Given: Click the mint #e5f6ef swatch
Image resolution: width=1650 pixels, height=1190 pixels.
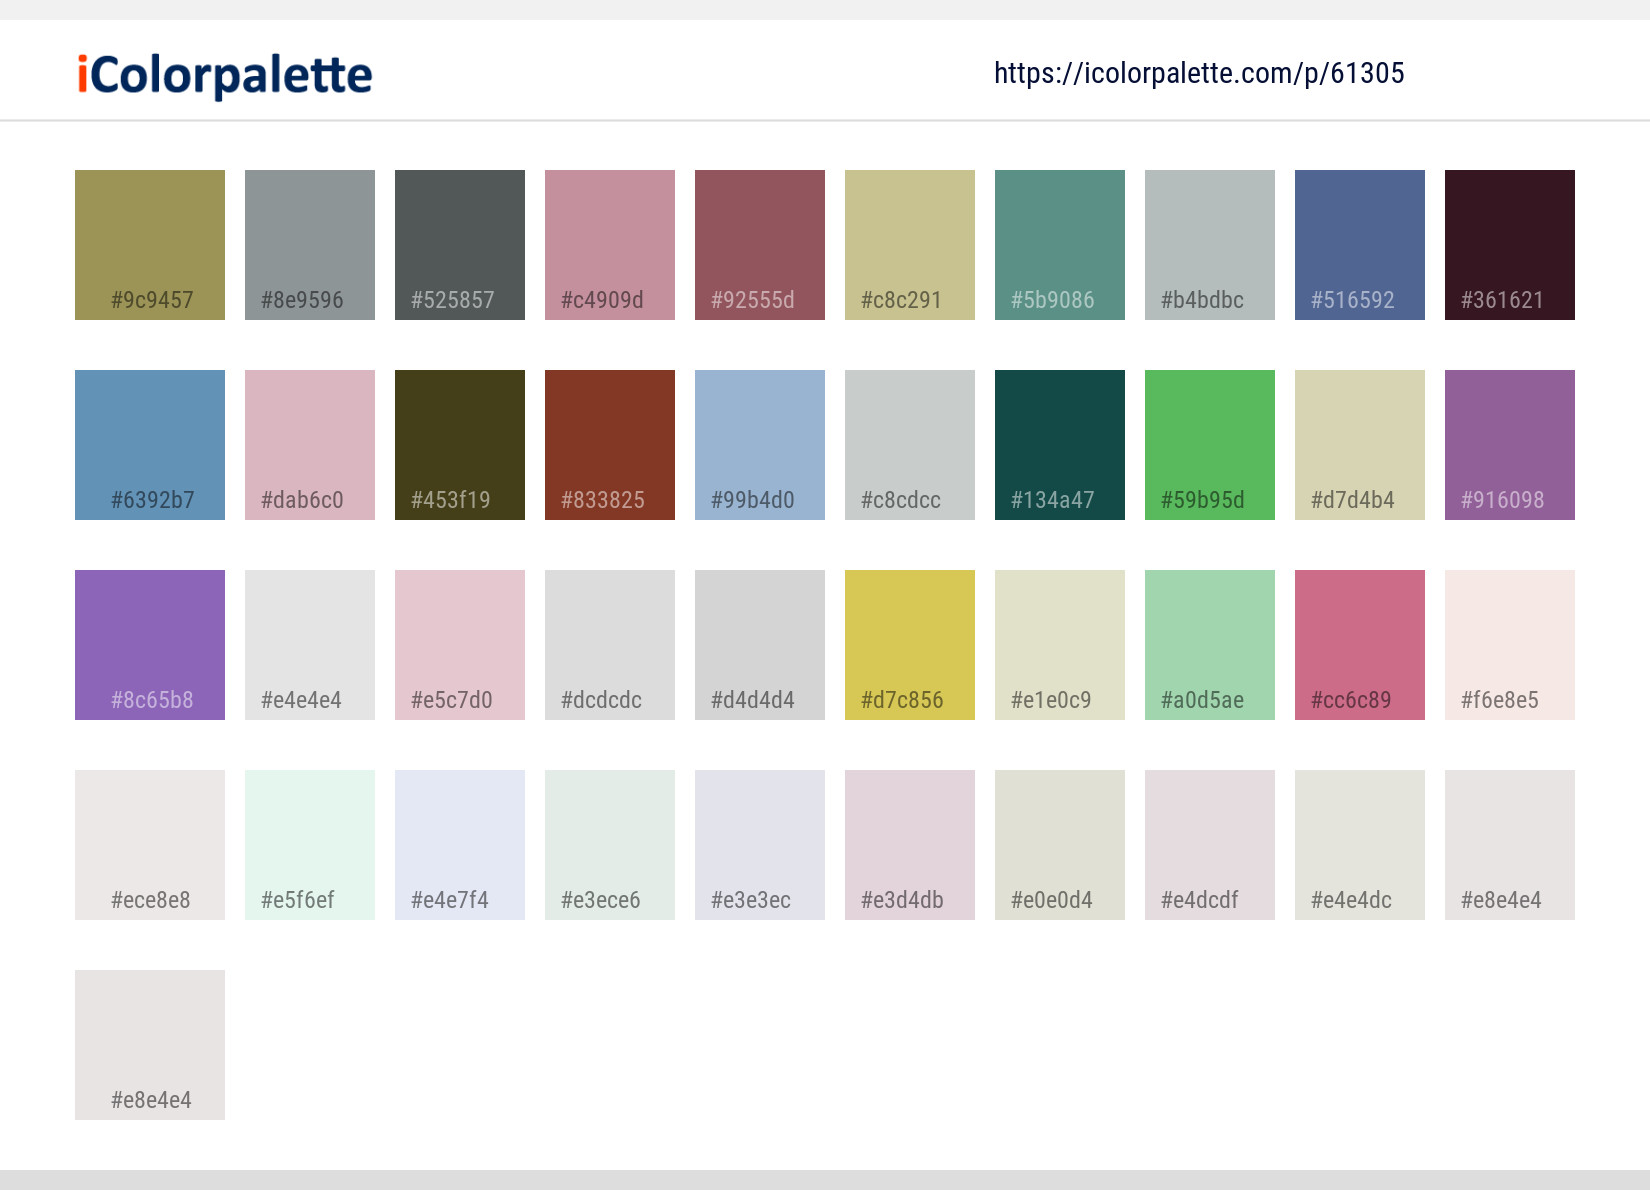Looking at the screenshot, I should (309, 844).
